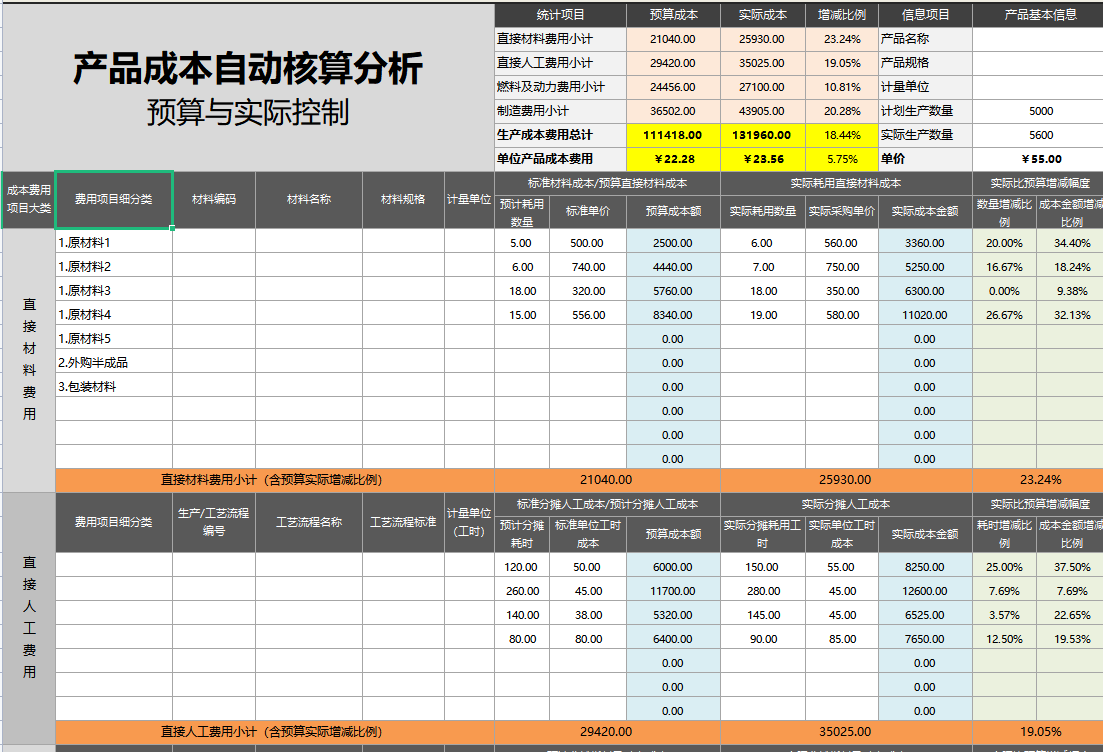Select the 实际采购单价 column header

tap(841, 213)
